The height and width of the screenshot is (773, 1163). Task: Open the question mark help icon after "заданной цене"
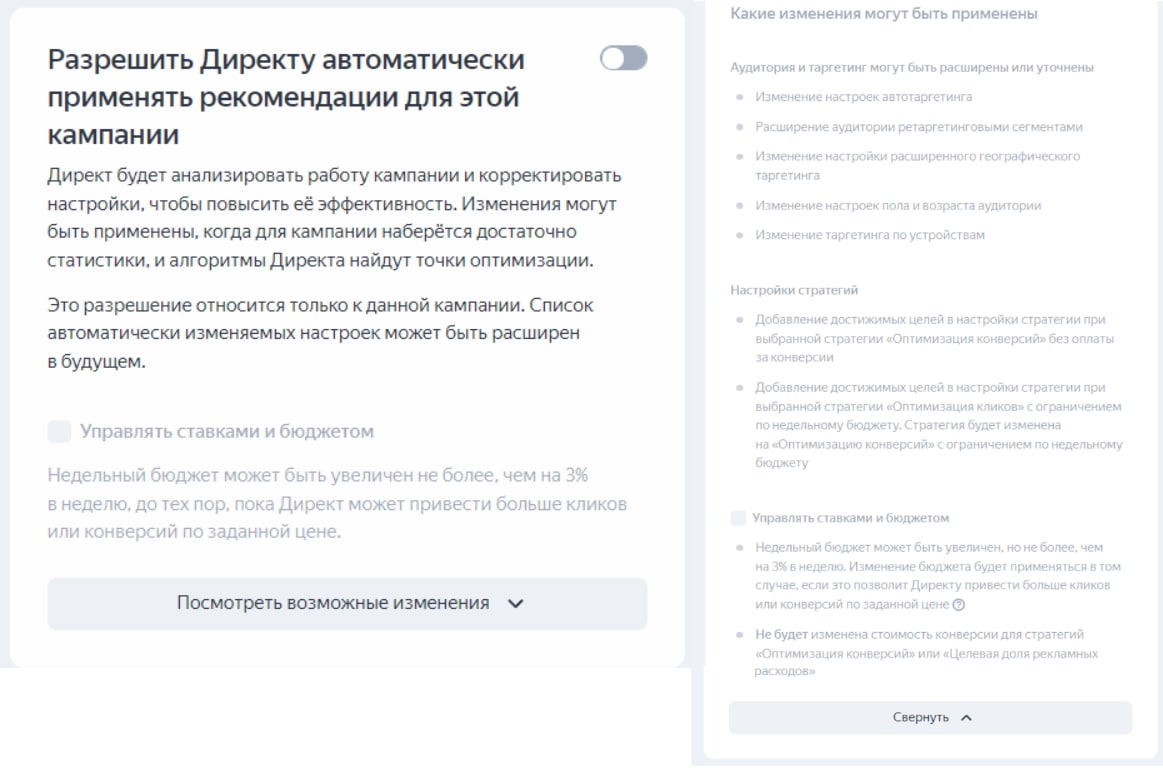(958, 605)
